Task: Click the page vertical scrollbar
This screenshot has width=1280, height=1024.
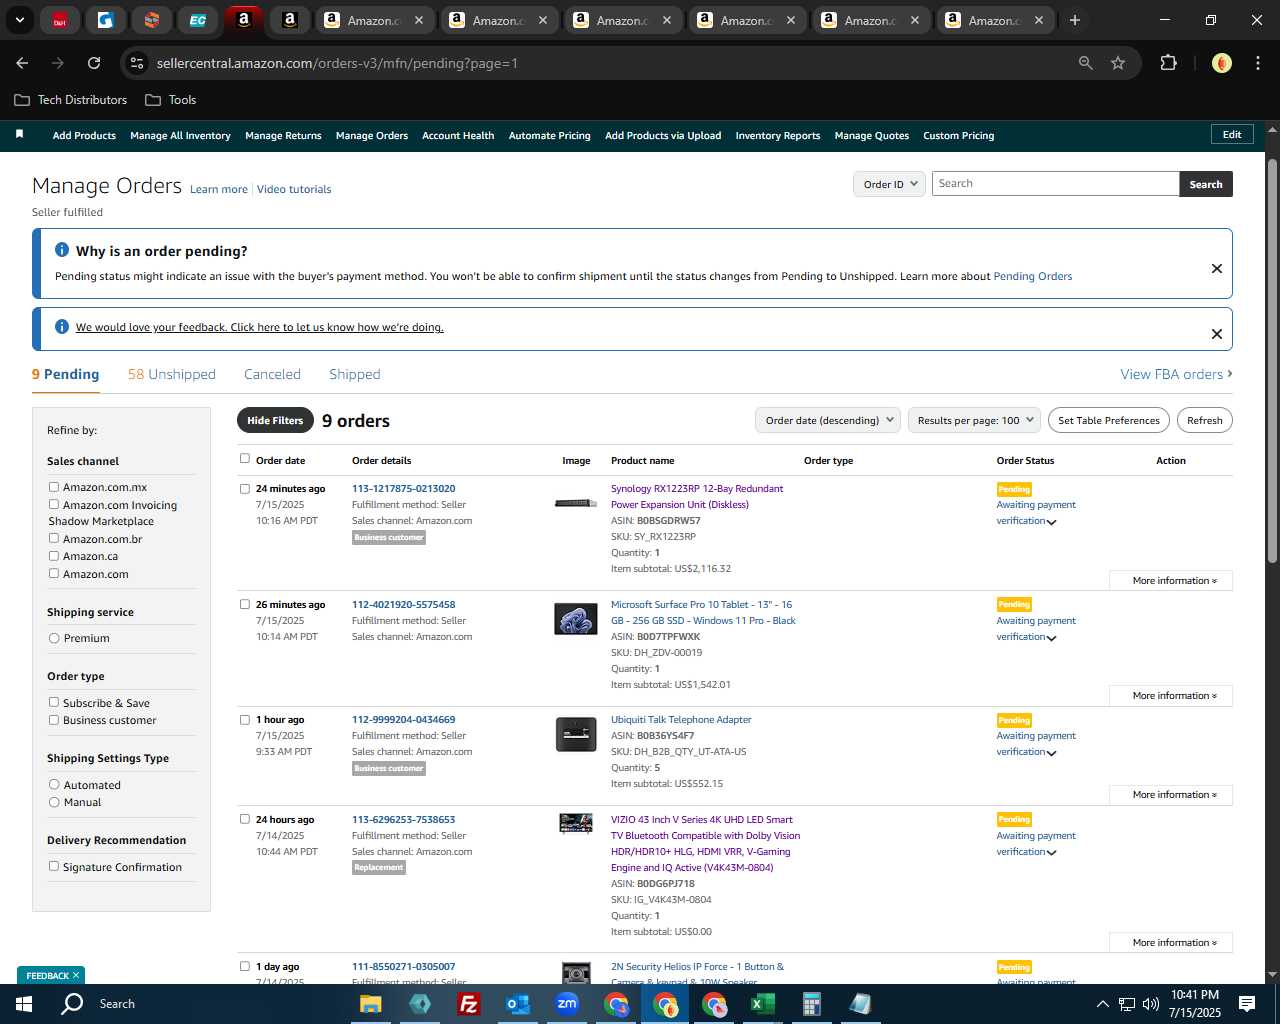Action: (1272, 360)
